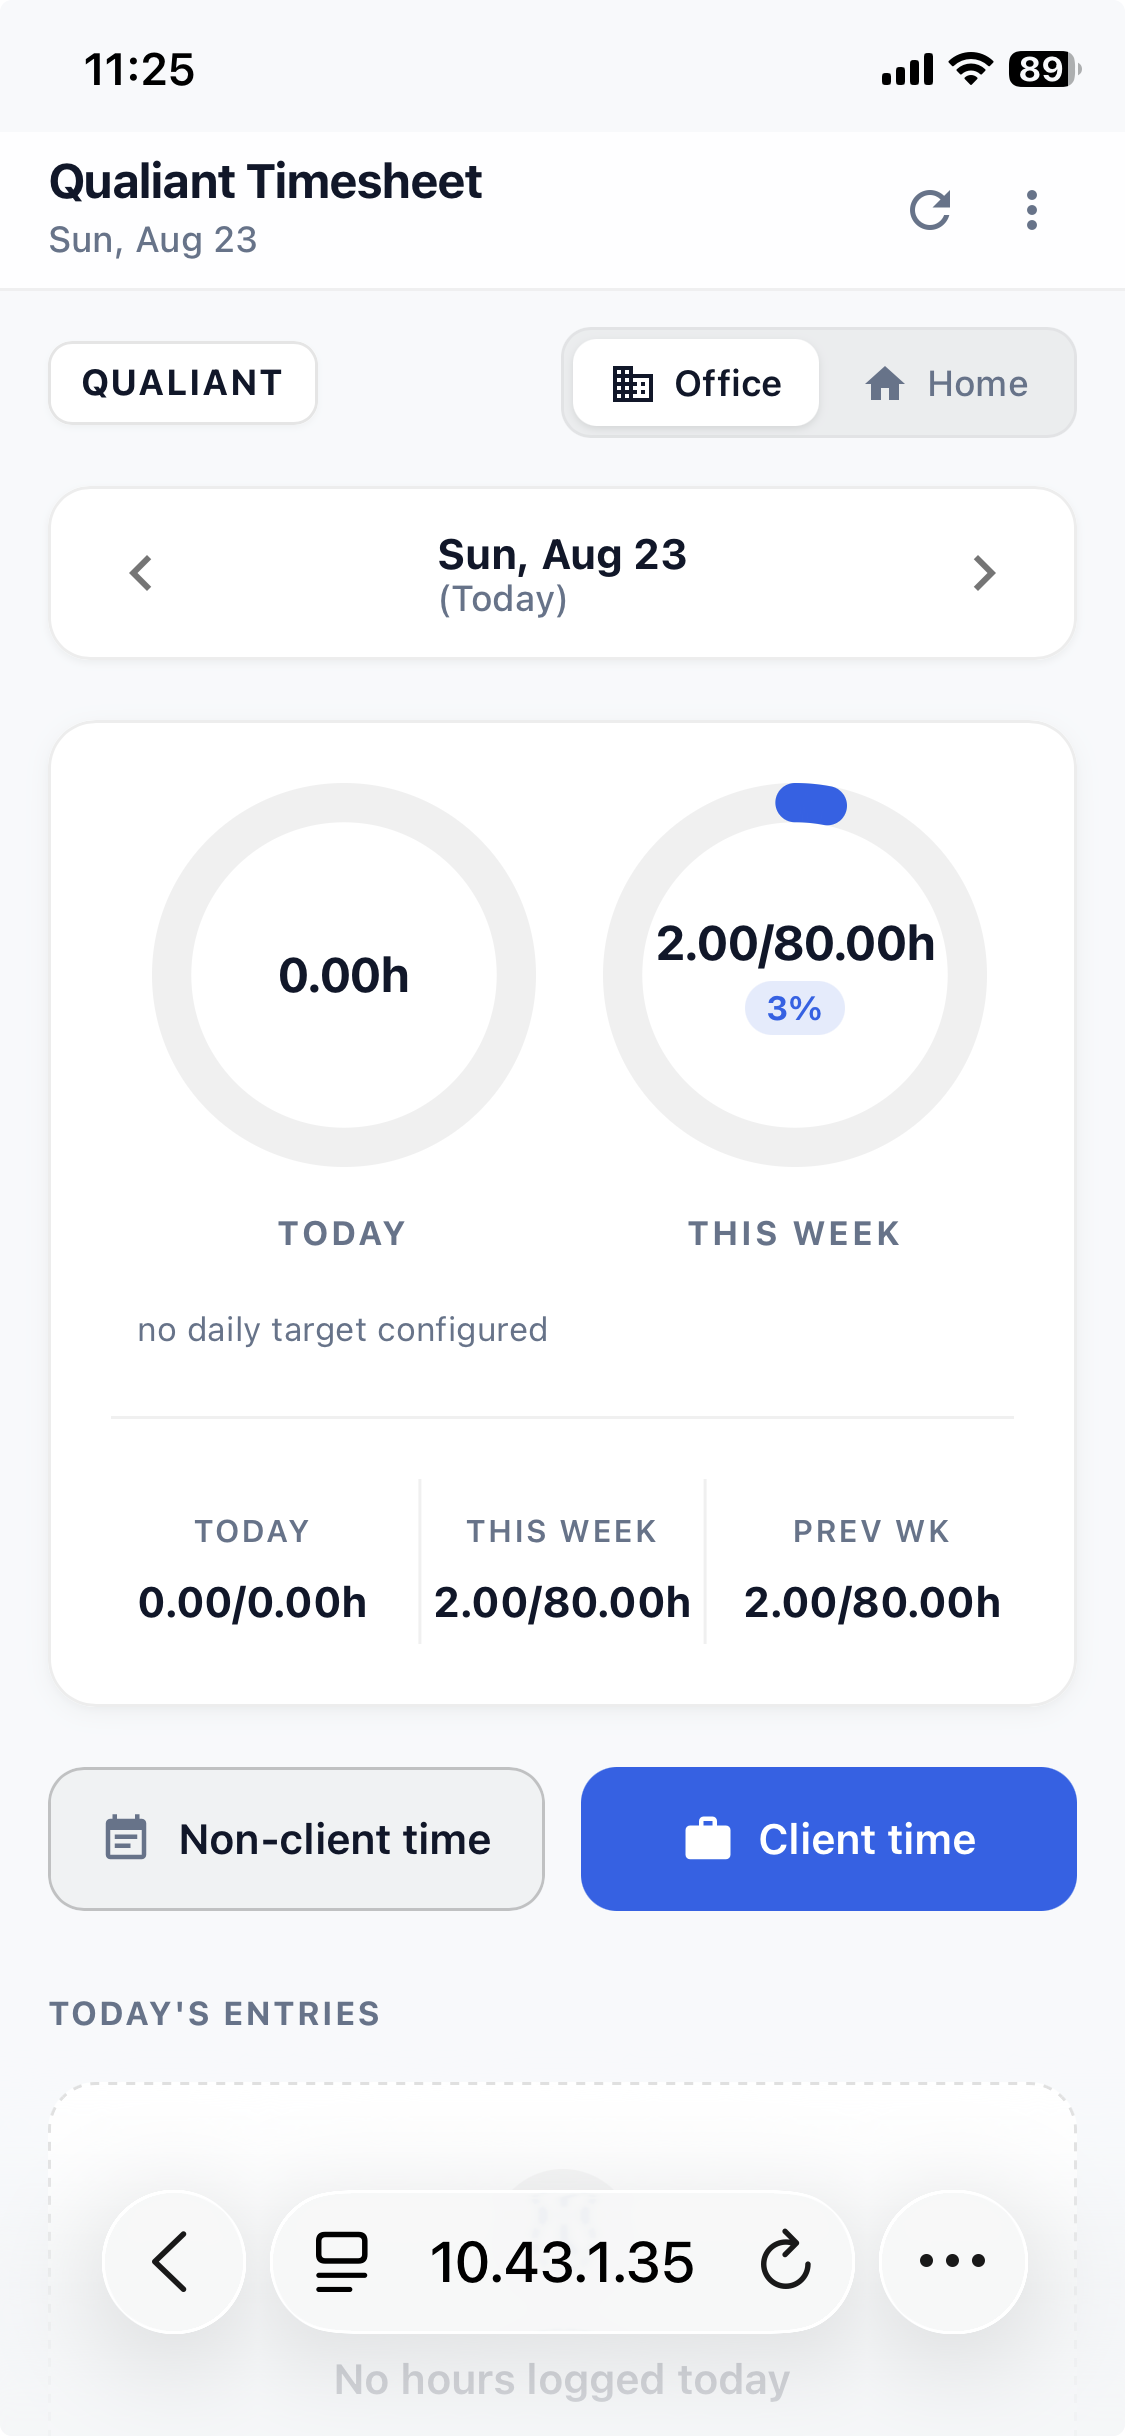Tap the battery indicator showing 89
Viewport: 1125px width, 2436px height.
(x=1045, y=69)
